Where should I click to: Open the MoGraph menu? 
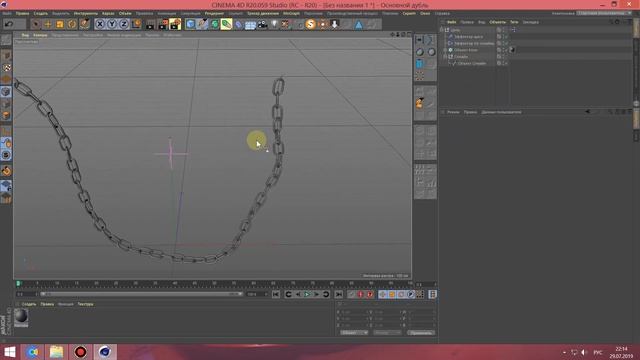291,13
